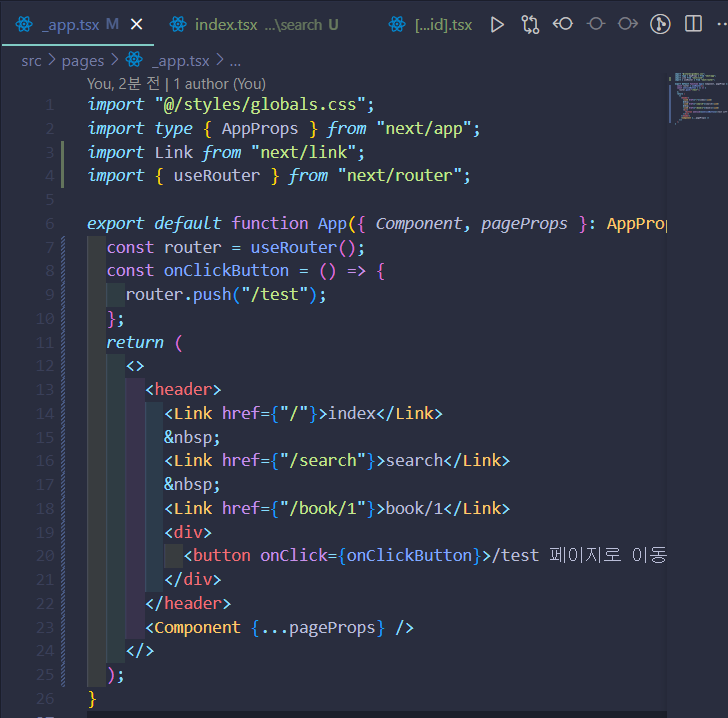Click the GitLens author blame annotation
This screenshot has height=718, width=728.
click(x=176, y=84)
